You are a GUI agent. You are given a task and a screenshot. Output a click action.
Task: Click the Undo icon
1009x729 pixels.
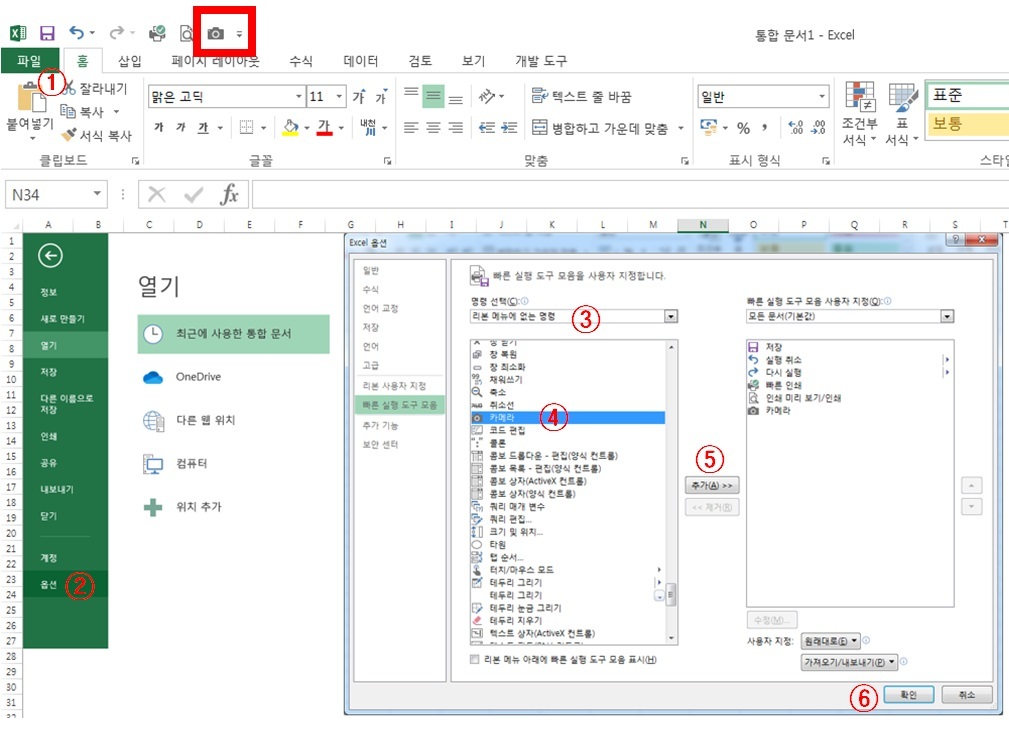(78, 32)
